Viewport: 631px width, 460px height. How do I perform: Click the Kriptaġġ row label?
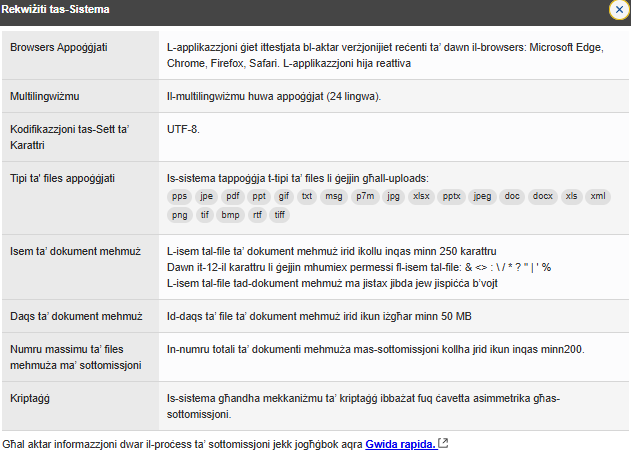coord(30,398)
